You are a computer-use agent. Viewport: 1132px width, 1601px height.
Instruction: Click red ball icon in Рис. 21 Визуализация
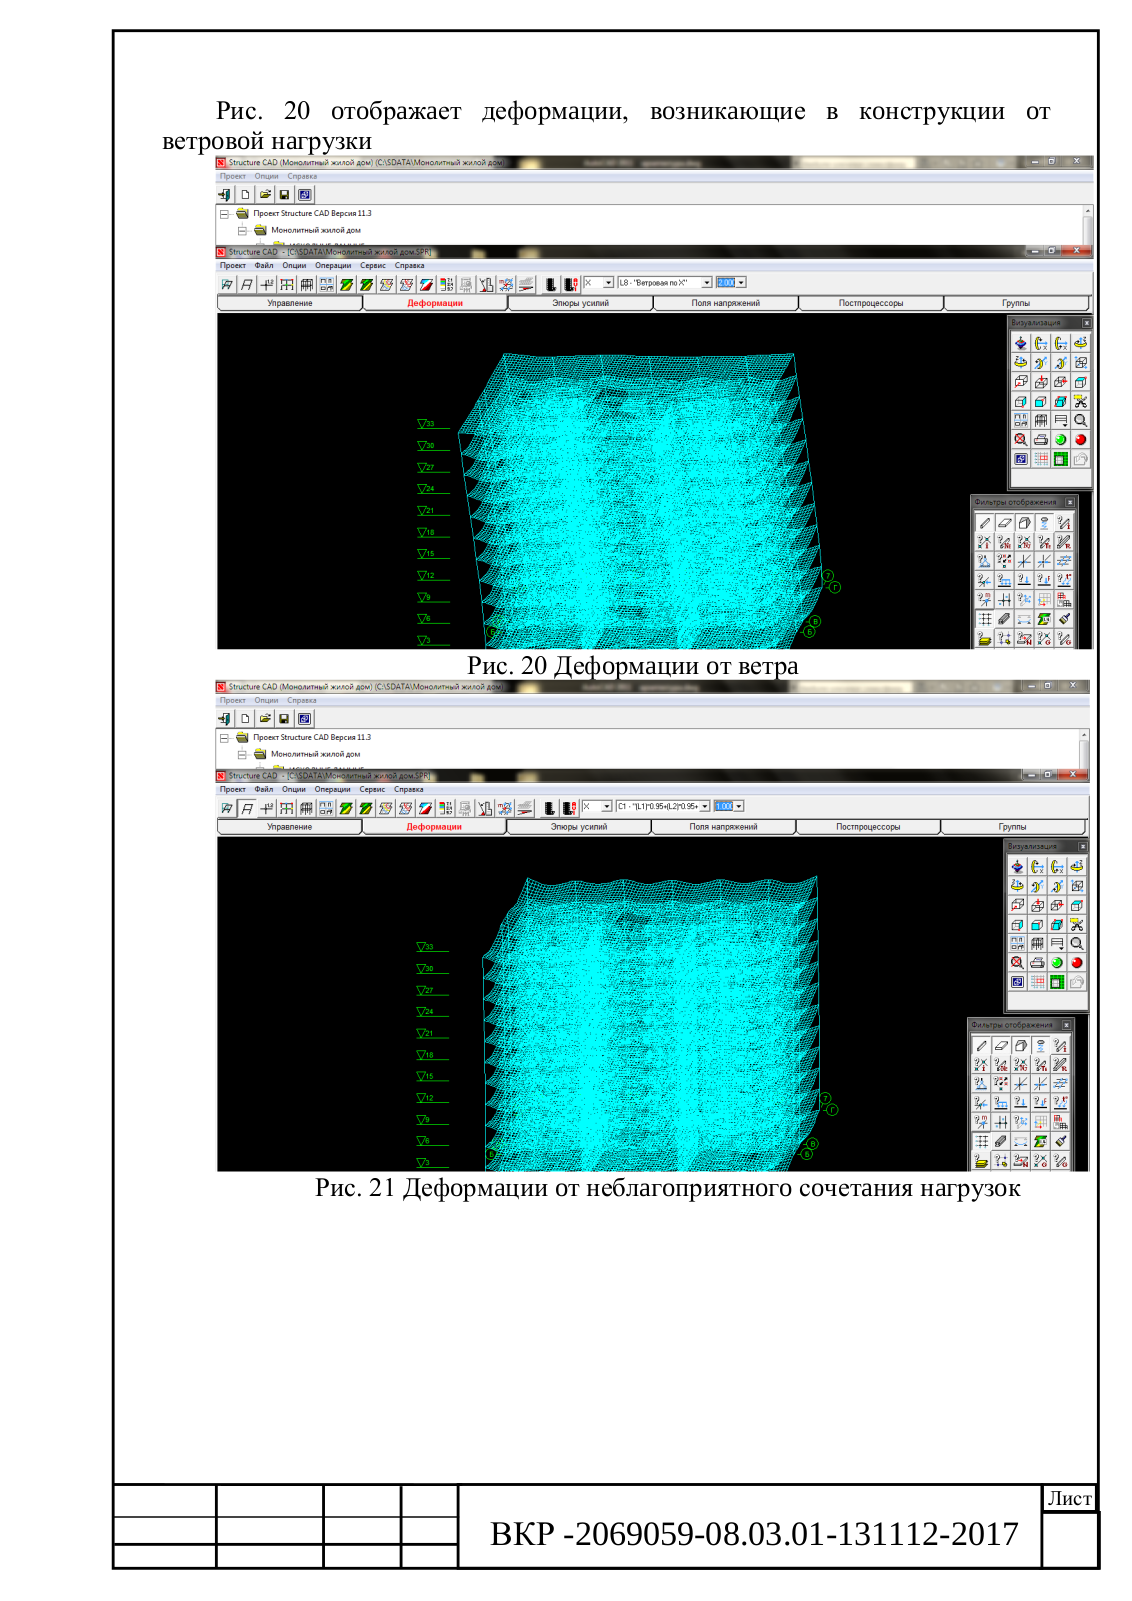tap(1076, 963)
